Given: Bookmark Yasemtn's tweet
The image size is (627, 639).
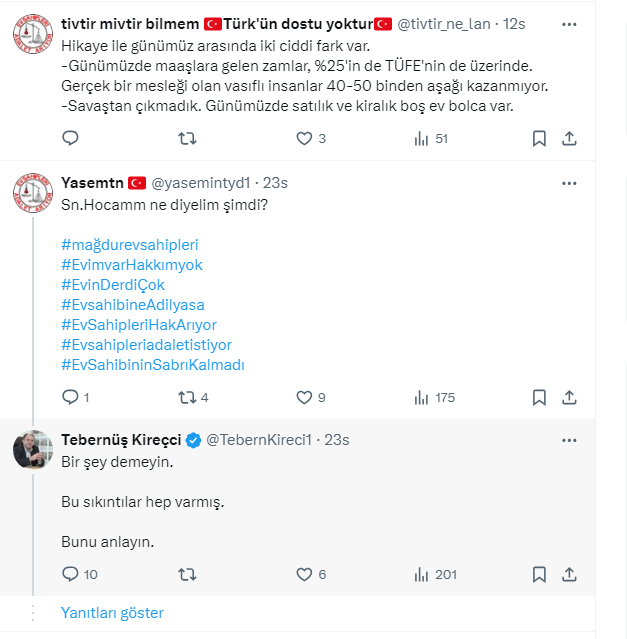Looking at the screenshot, I should click(x=539, y=397).
